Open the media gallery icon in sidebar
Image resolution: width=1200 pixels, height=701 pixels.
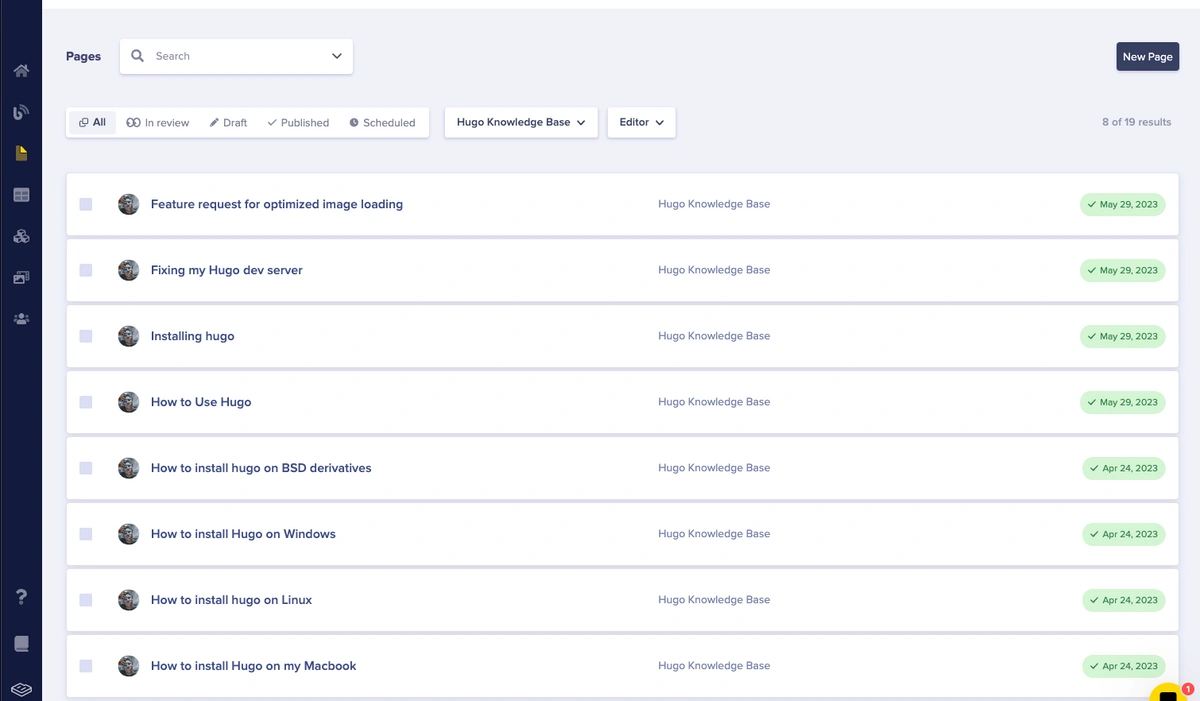click(x=21, y=278)
